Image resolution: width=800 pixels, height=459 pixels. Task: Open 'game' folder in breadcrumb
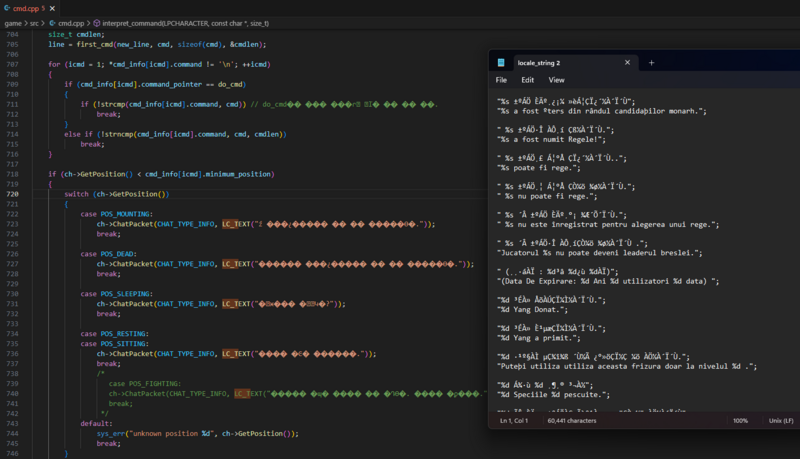pyautogui.click(x=13, y=23)
